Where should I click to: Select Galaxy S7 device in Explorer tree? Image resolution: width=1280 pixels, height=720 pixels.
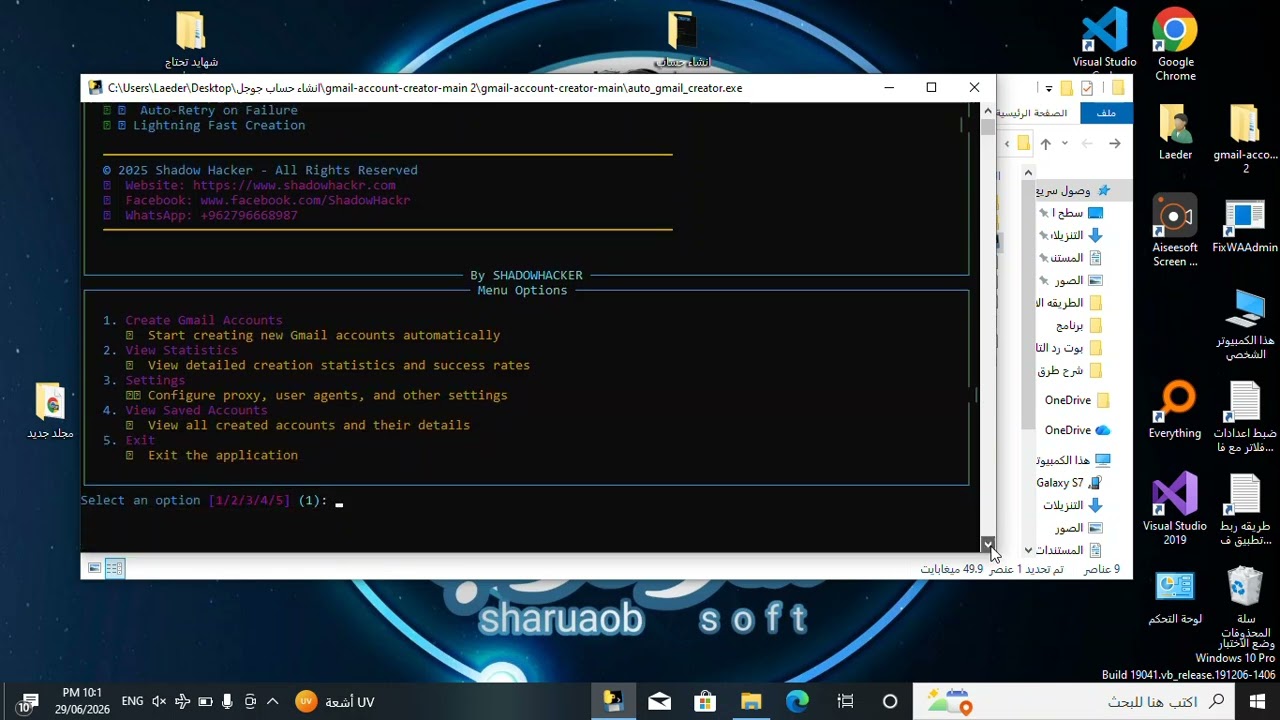tap(1069, 483)
